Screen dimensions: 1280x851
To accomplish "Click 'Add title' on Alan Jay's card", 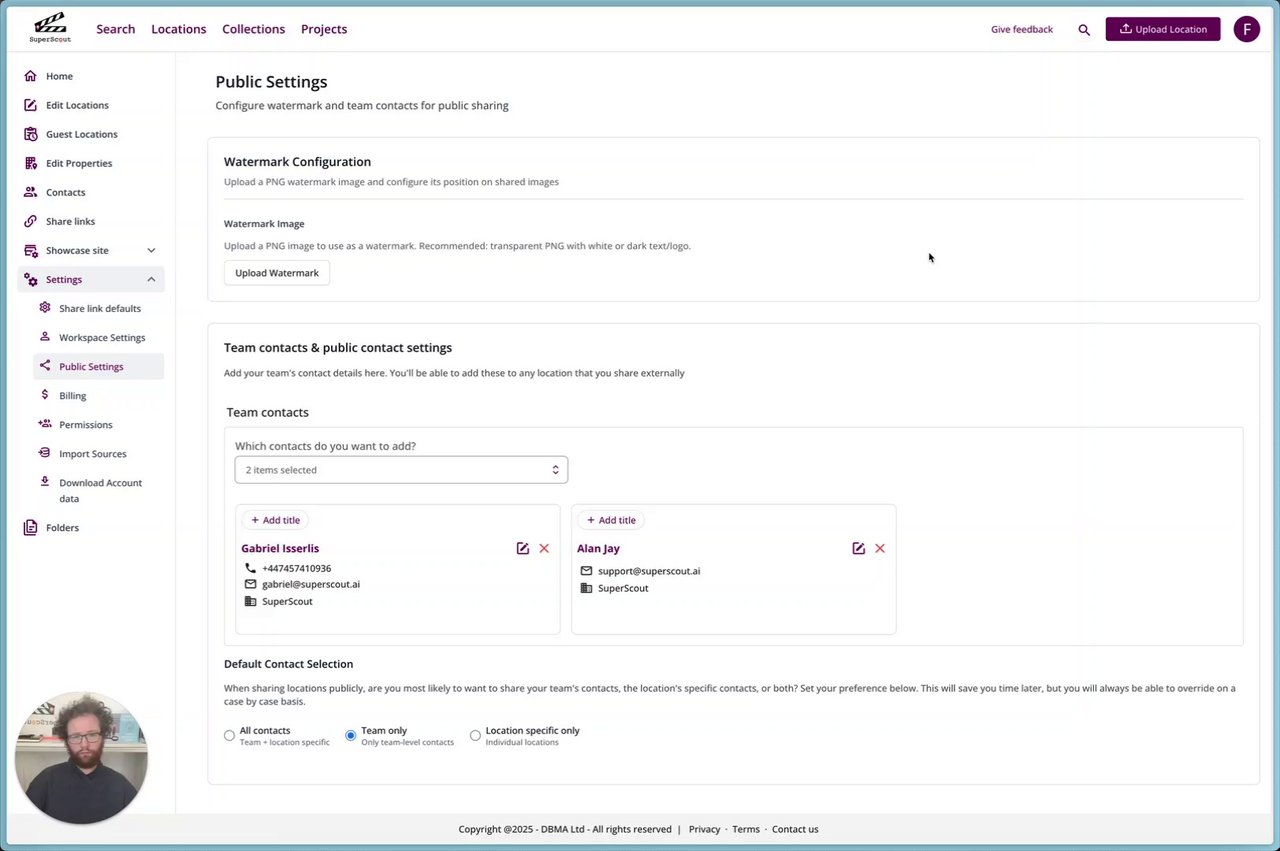I will pos(611,520).
